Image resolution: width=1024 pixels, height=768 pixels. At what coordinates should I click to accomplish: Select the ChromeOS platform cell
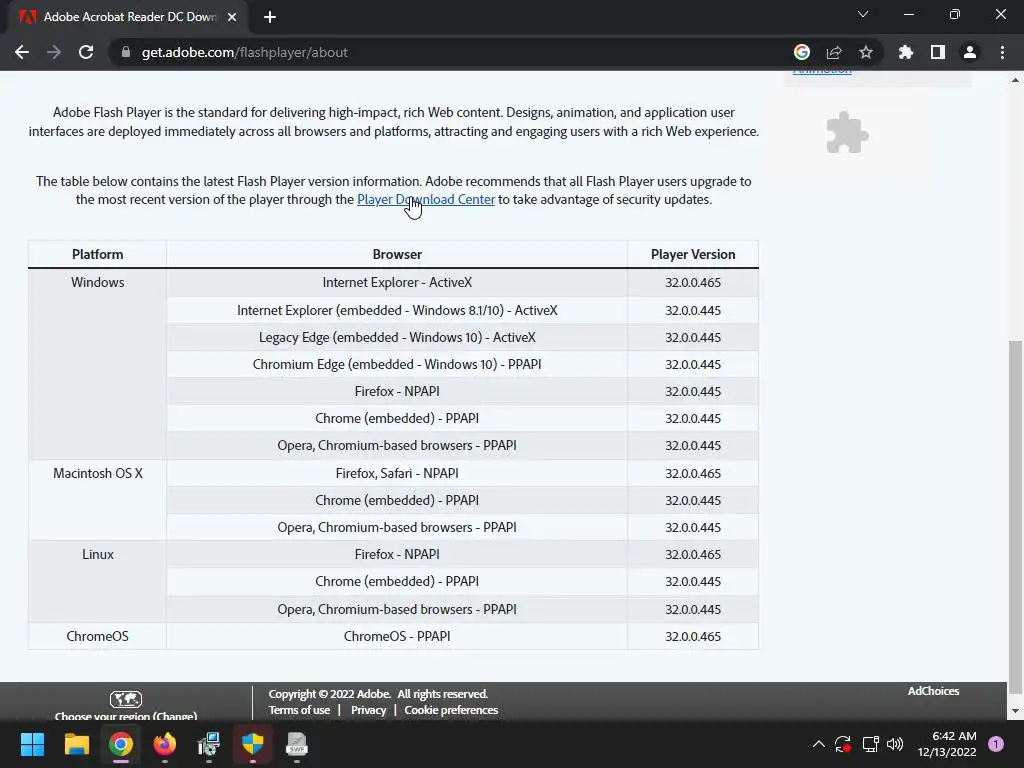[97, 636]
